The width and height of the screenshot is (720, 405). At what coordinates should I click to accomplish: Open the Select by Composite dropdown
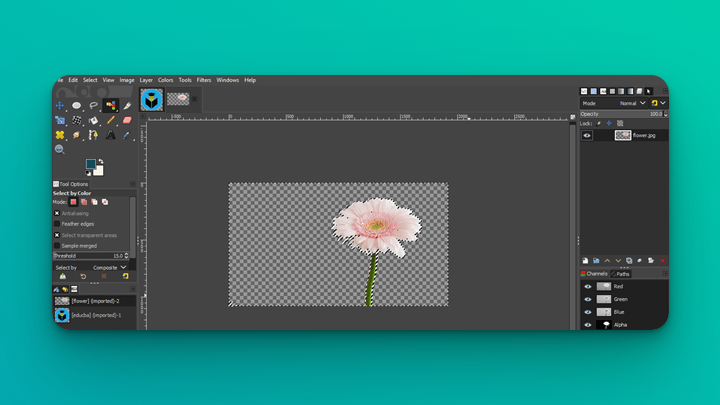(109, 268)
